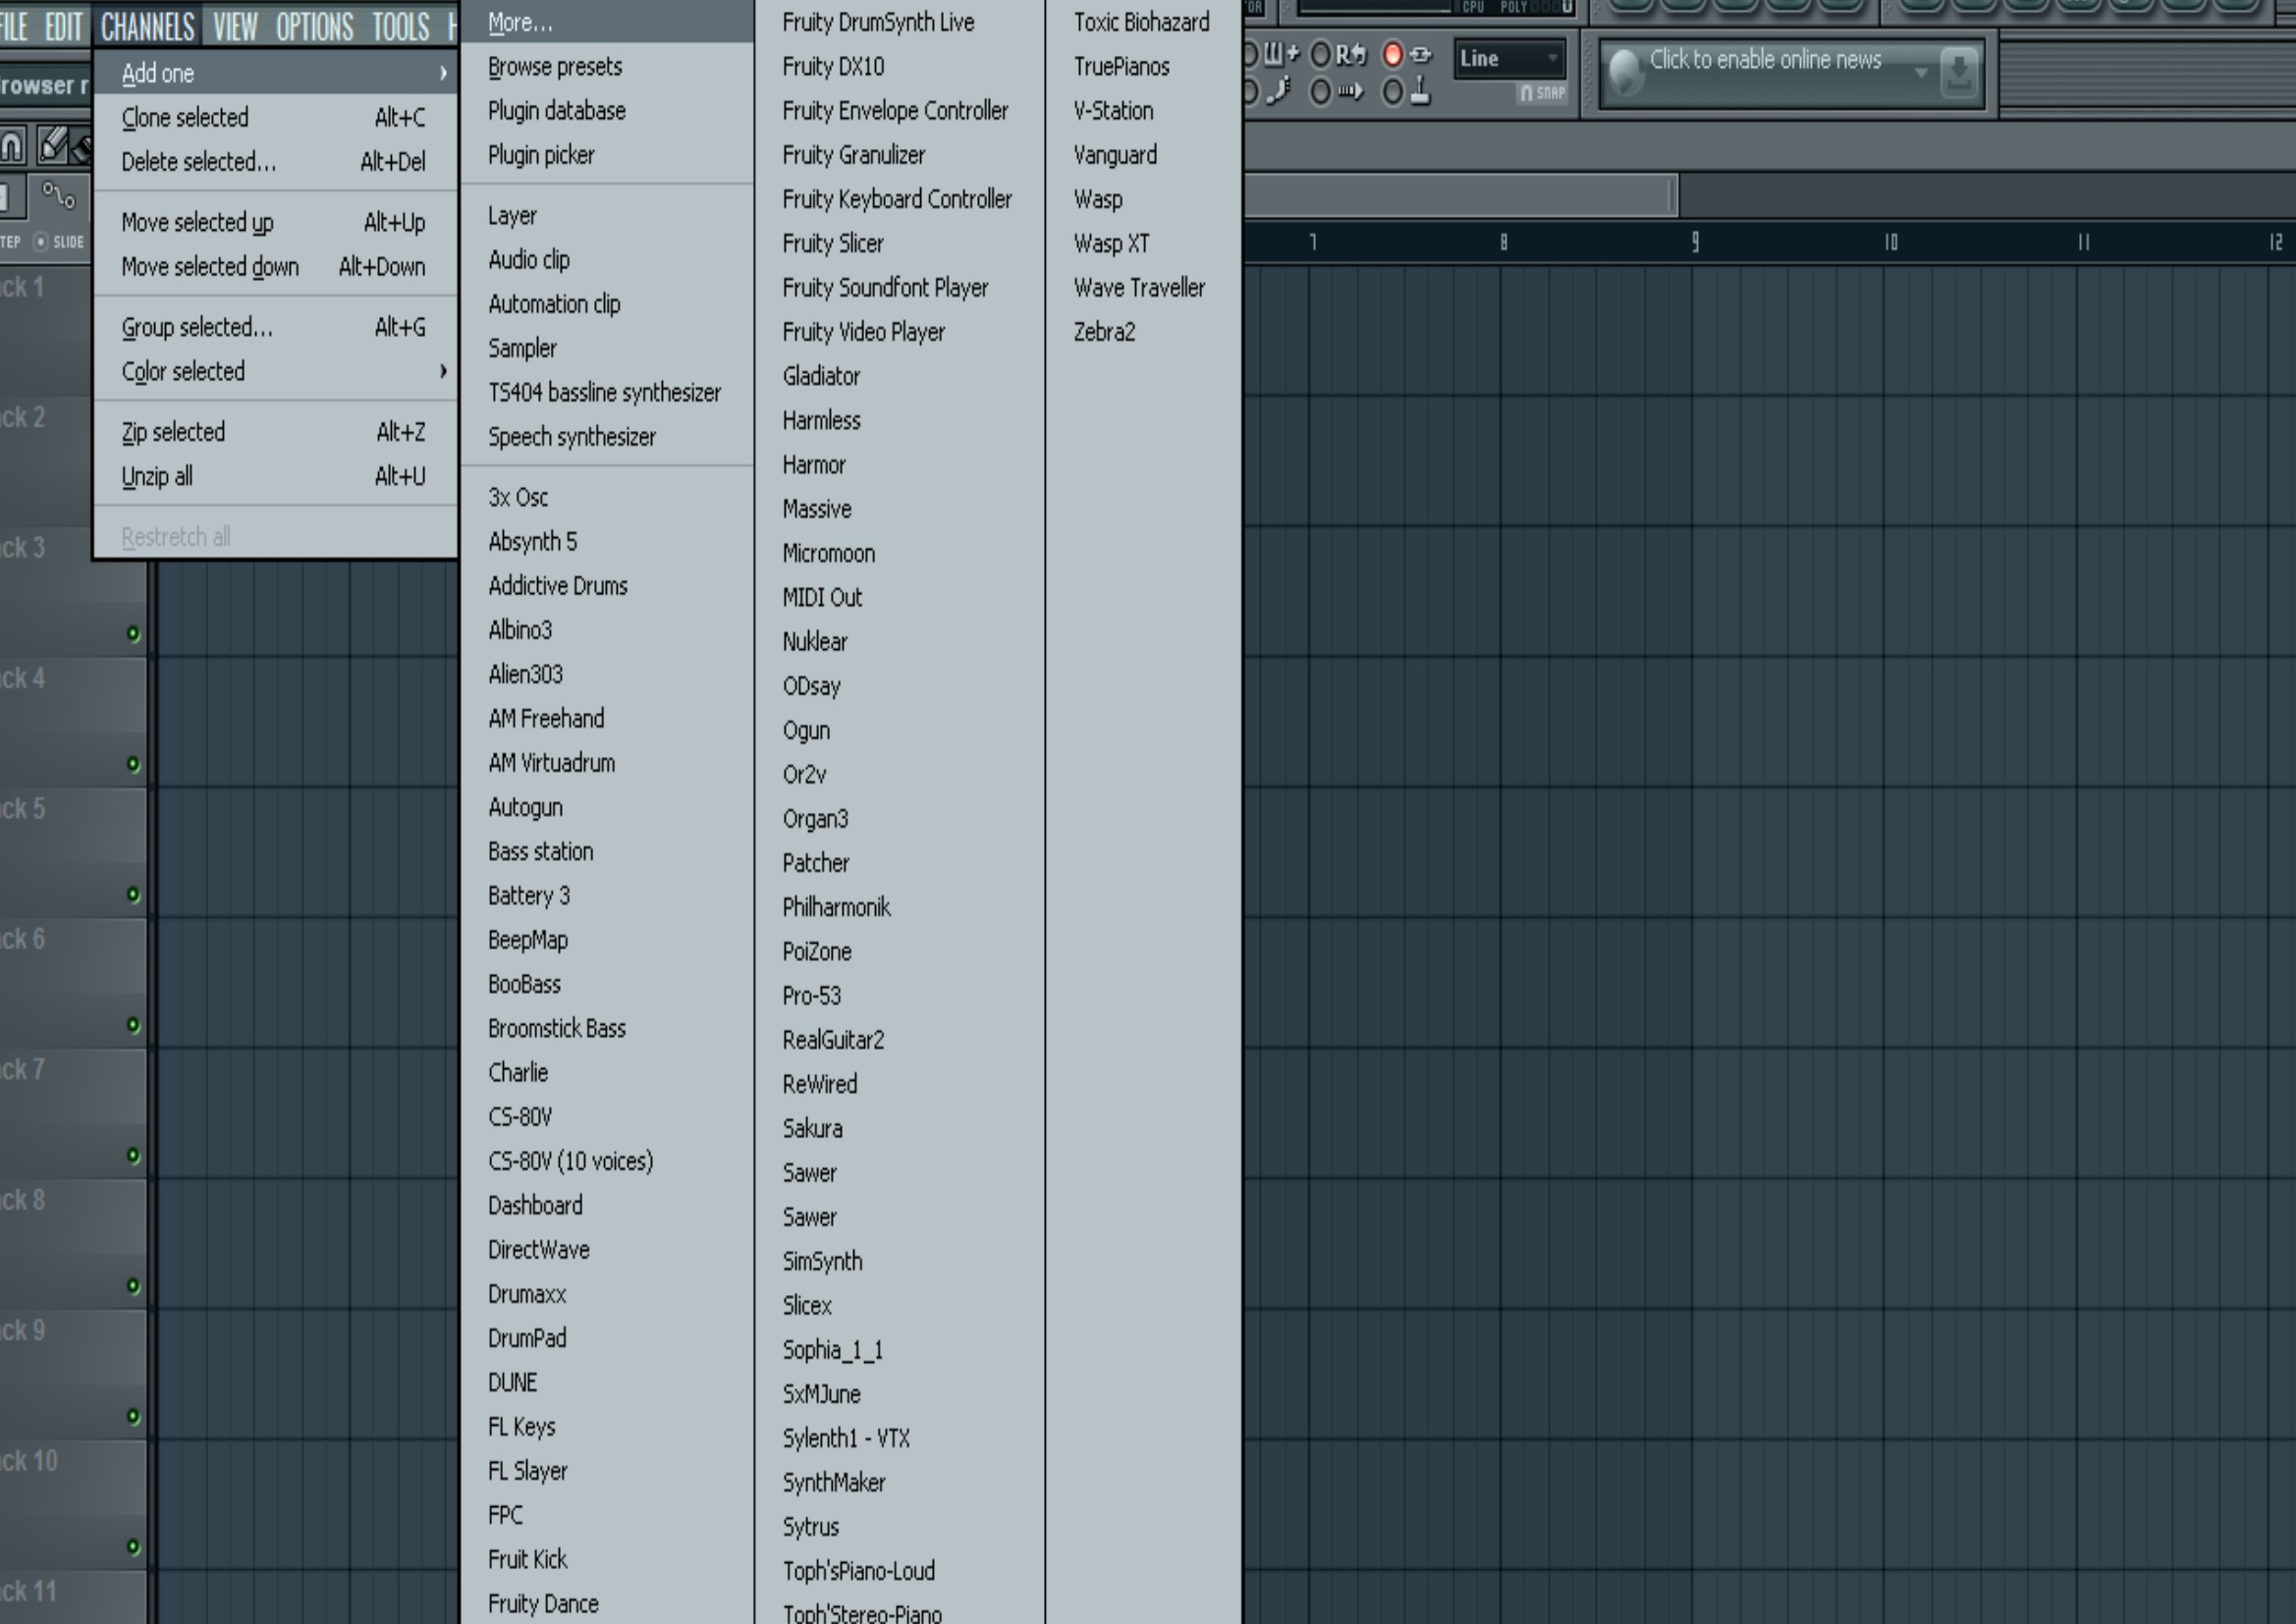This screenshot has height=1624, width=2296.
Task: Choose Clone selected menu entry
Action: [275, 117]
